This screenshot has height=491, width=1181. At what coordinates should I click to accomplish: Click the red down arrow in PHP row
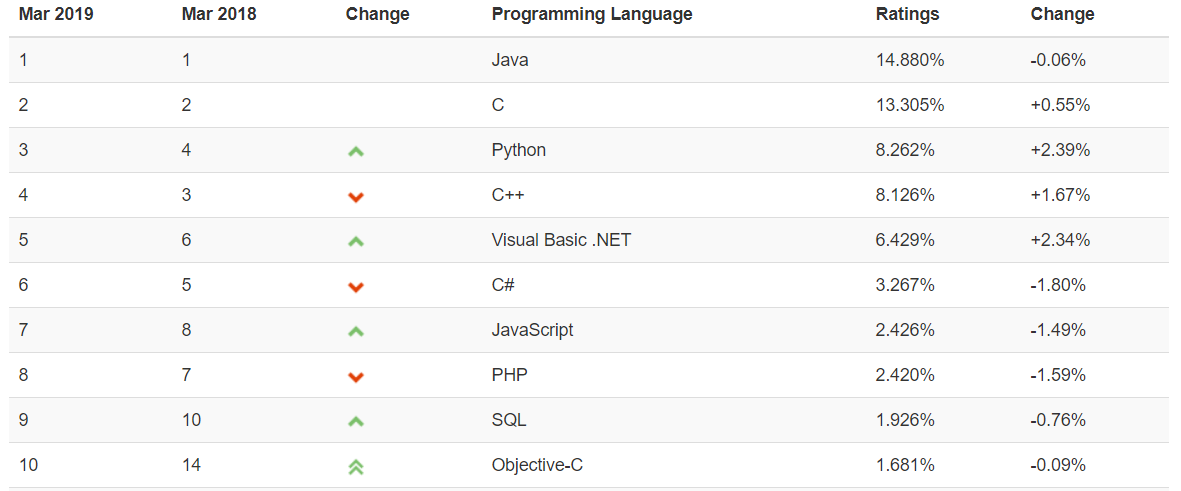[x=356, y=377]
